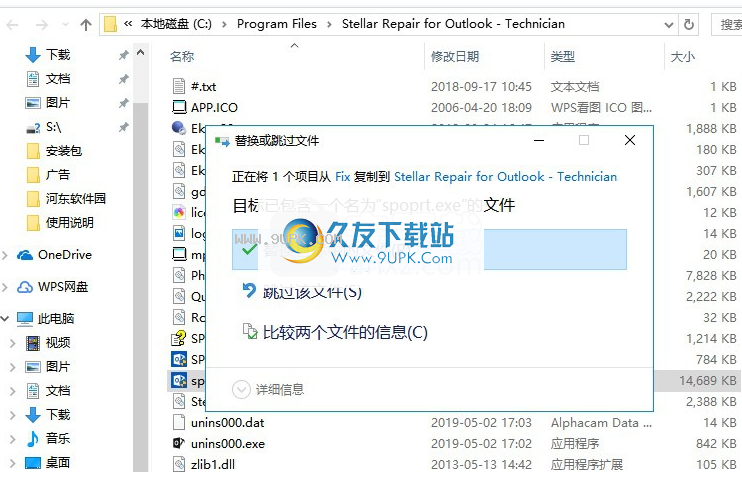Image resolution: width=742 pixels, height=483 pixels.
Task: Close the 替换或跳过文件 dialog
Action: tap(630, 141)
